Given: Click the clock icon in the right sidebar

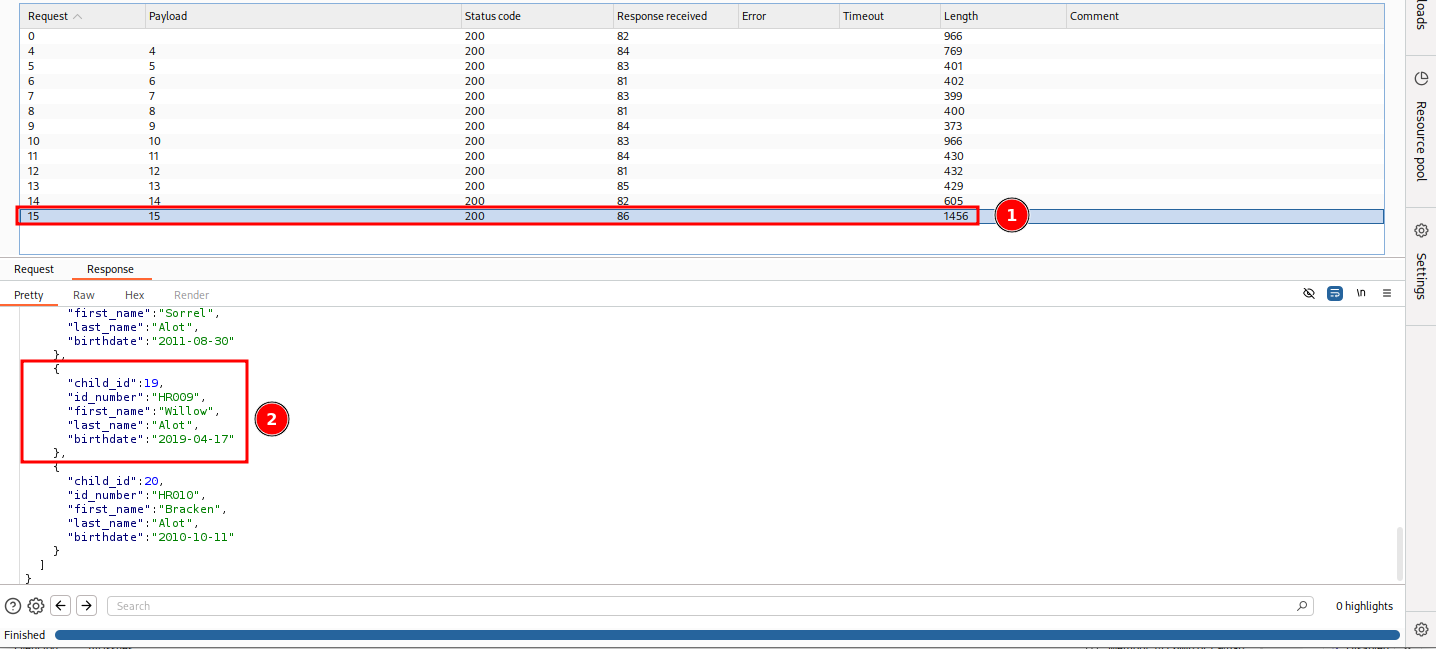Looking at the screenshot, I should pos(1421,77).
